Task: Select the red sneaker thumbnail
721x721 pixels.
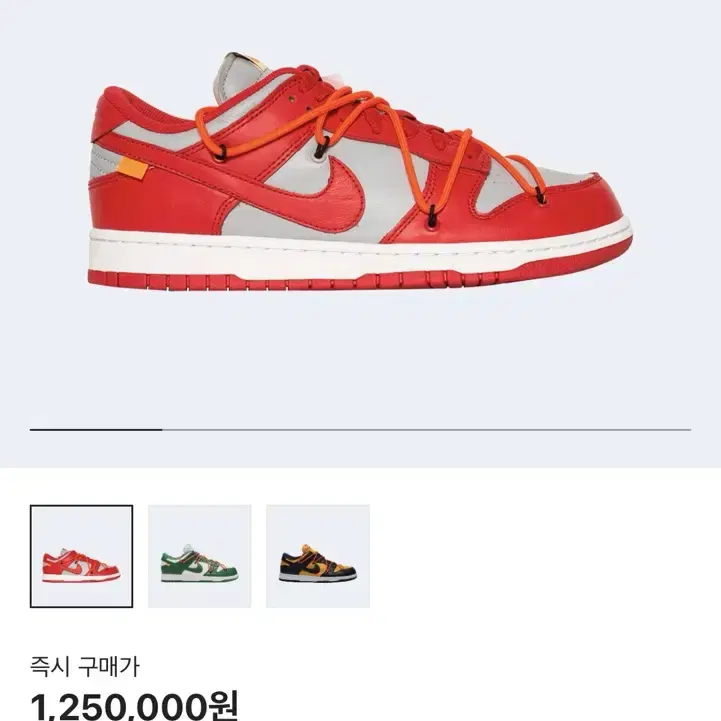Action: pos(81,556)
